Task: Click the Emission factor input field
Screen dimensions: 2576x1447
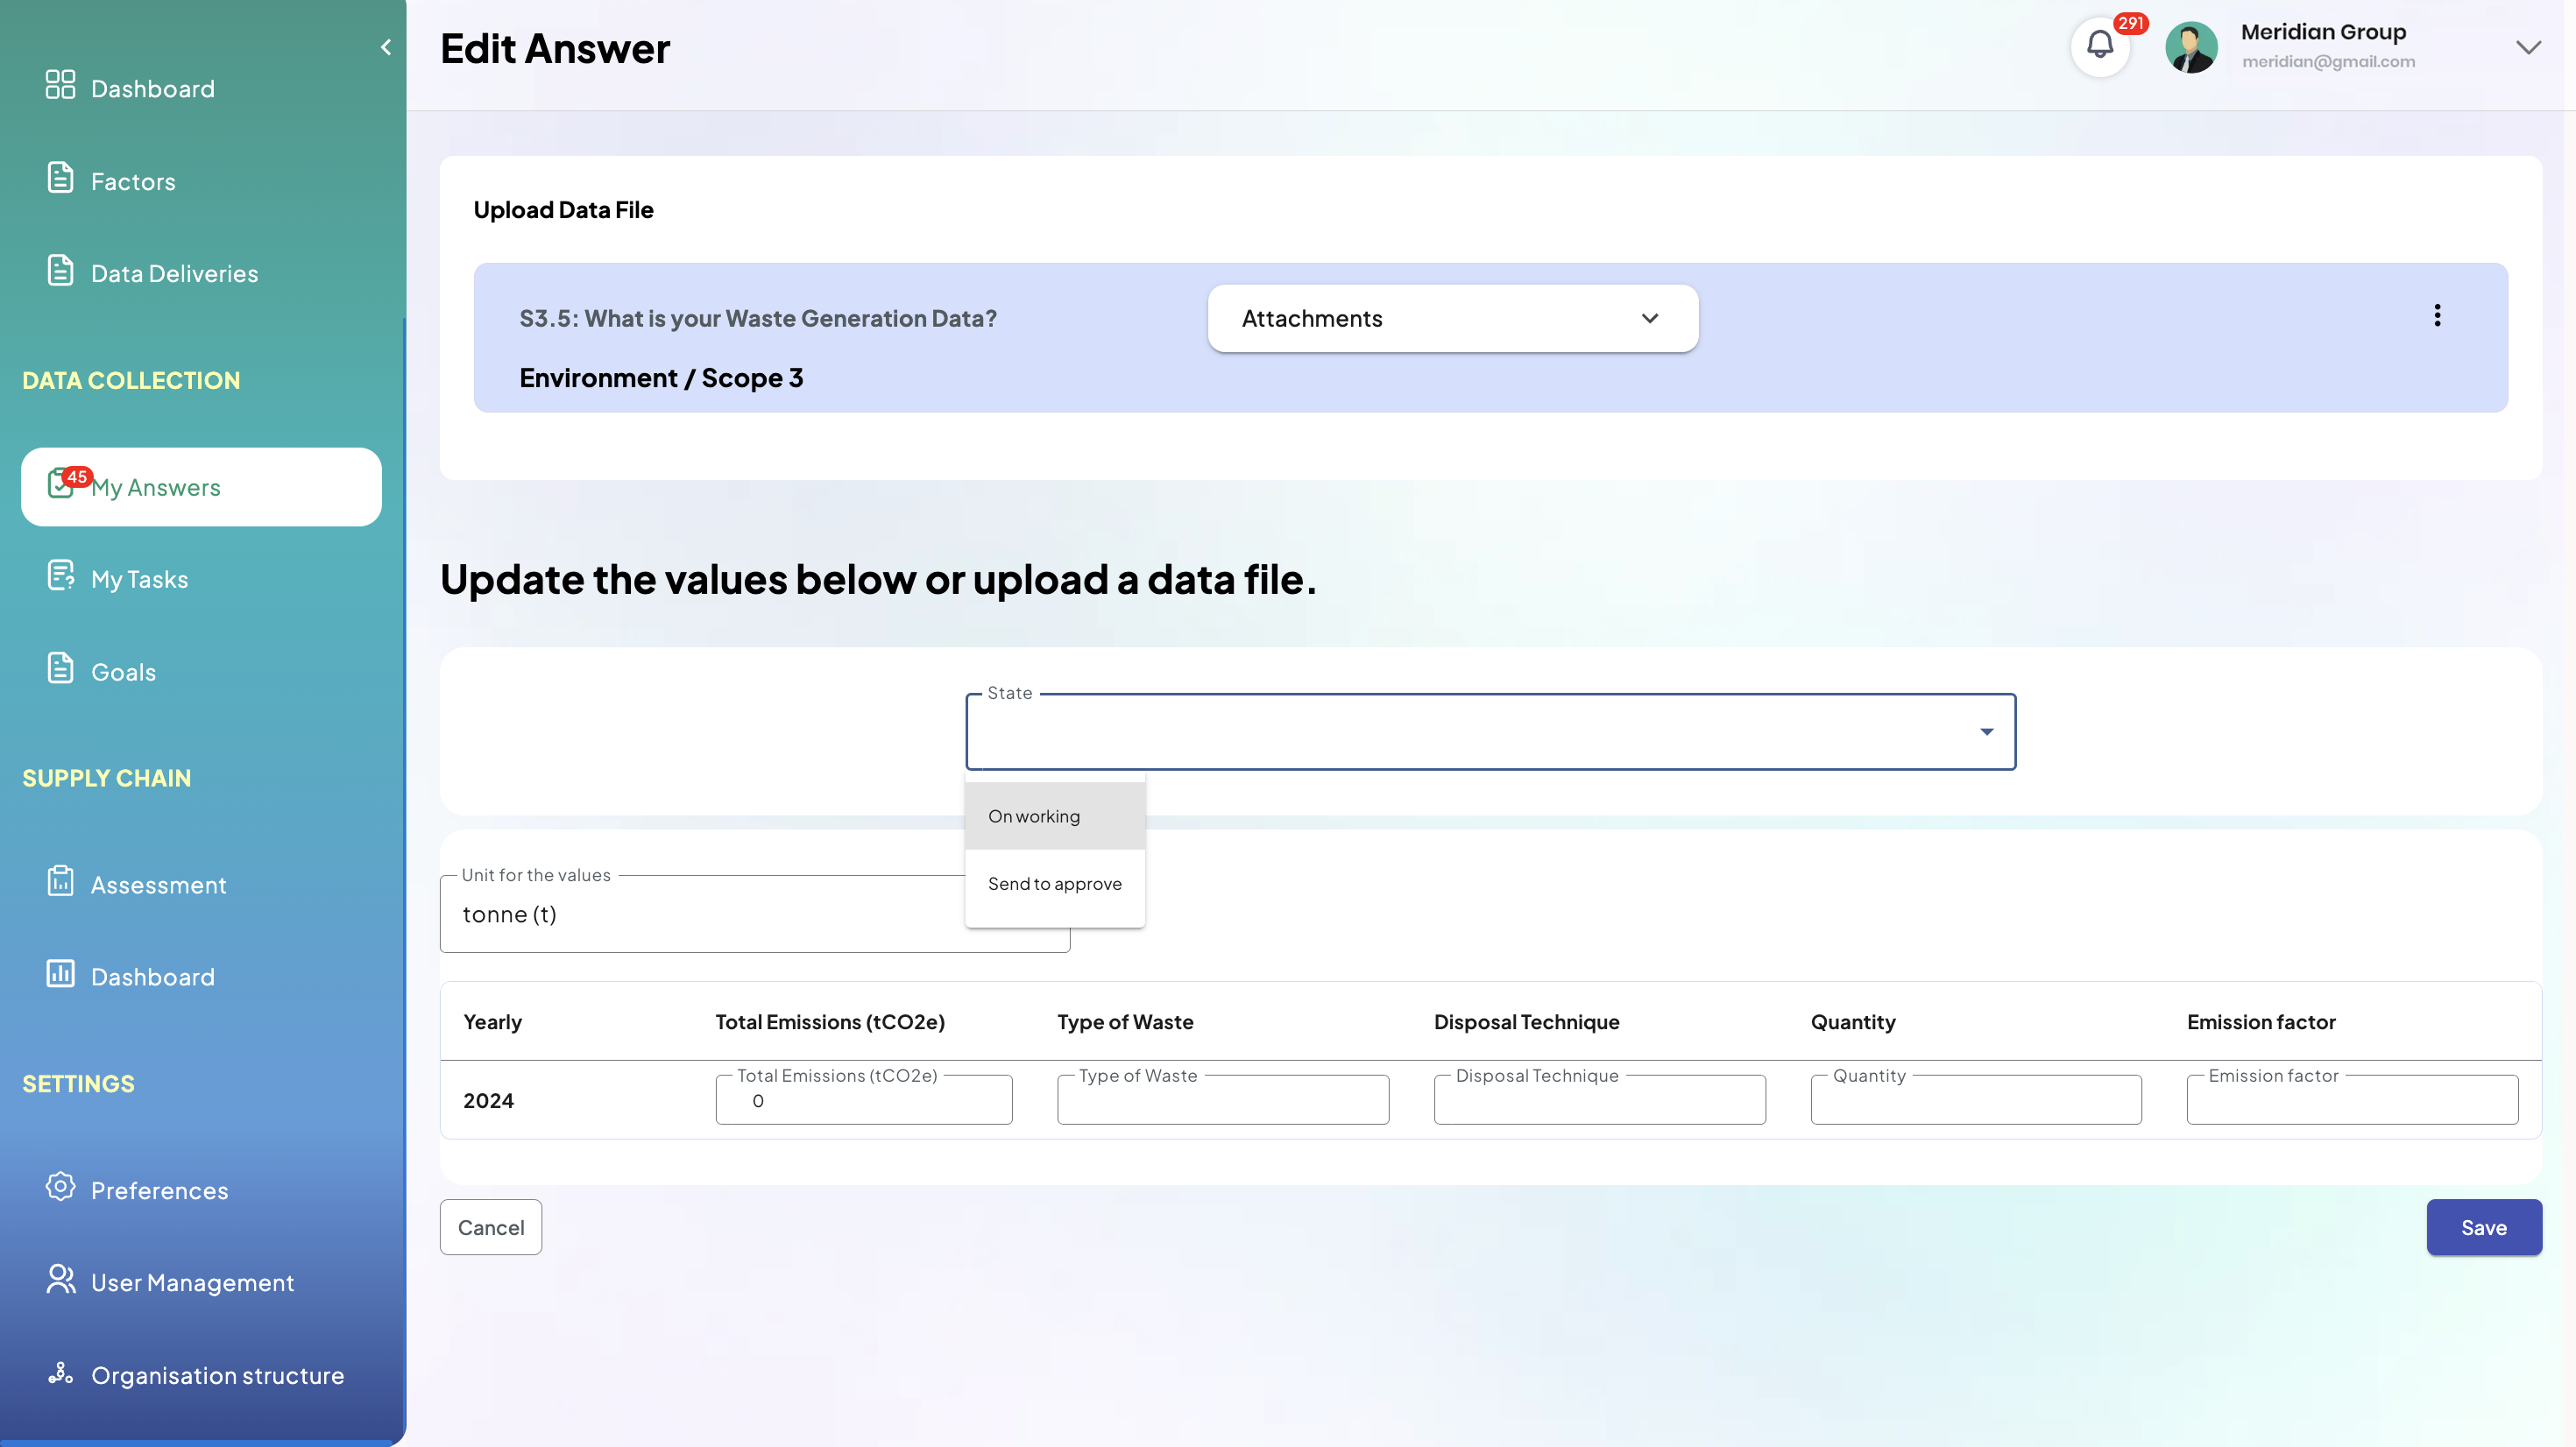Action: click(2352, 1100)
